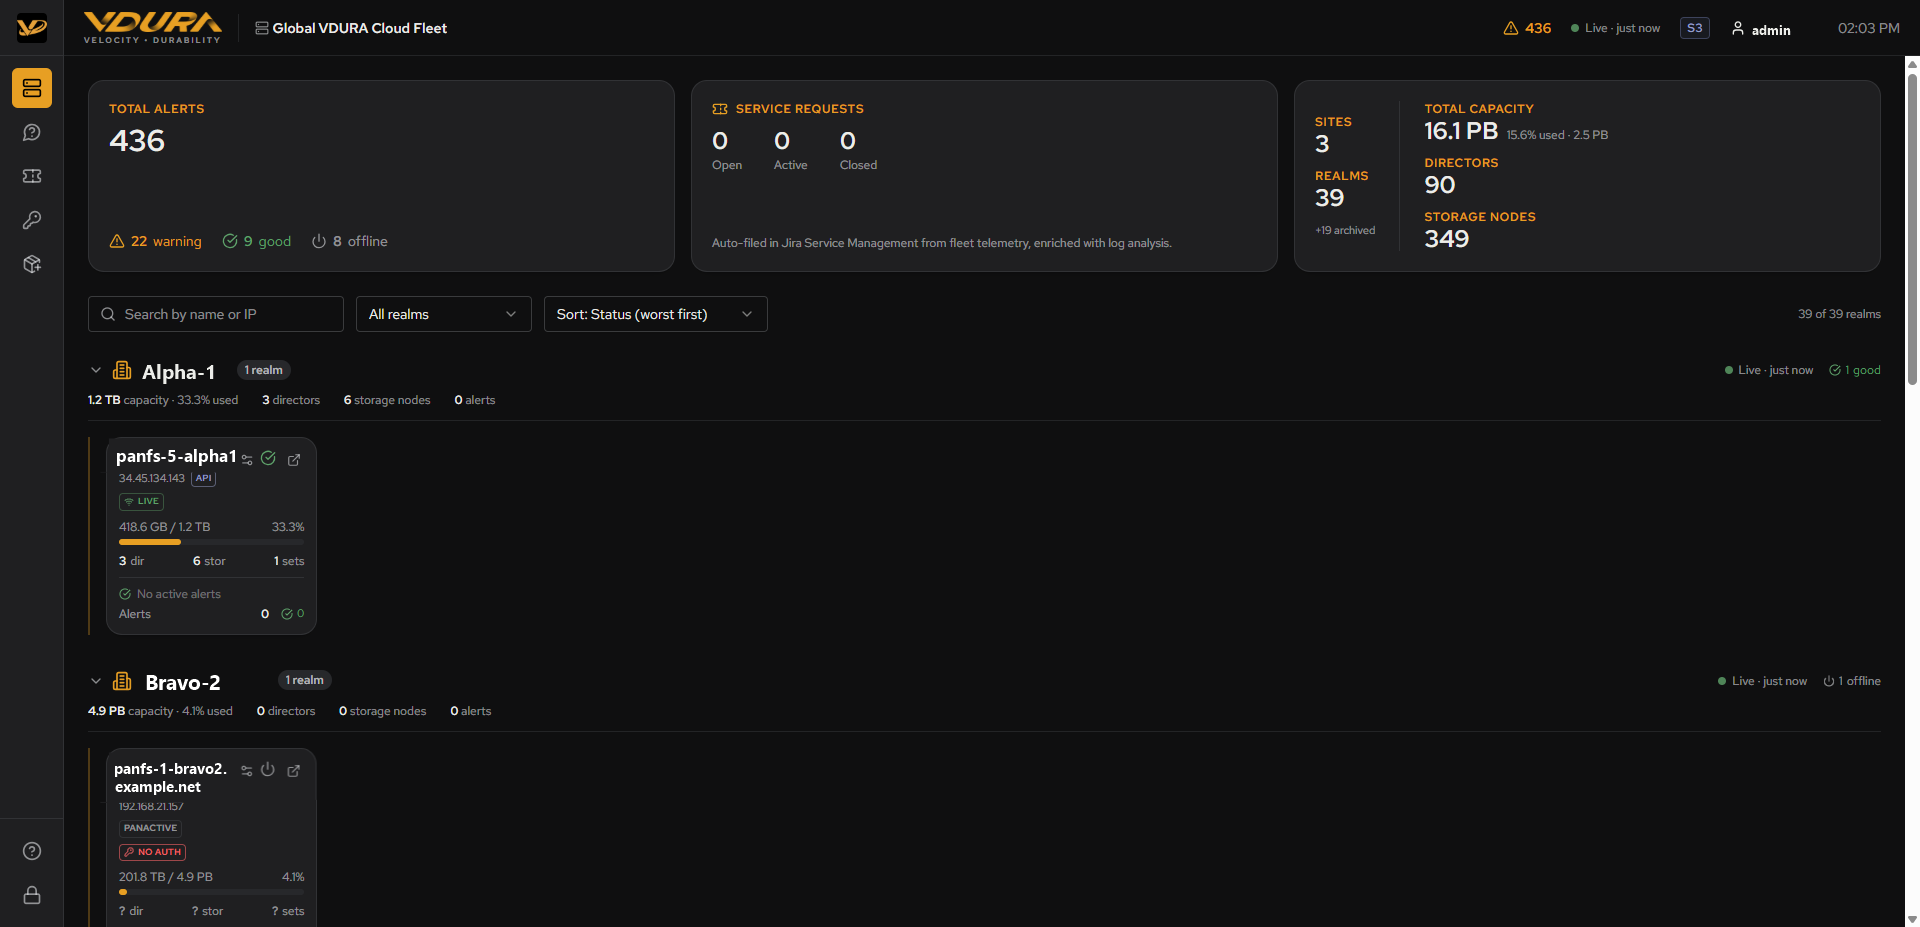Image resolution: width=1920 pixels, height=927 pixels.
Task: Open settings sliders icon for panfs-5-alpha1
Action: [247, 460]
